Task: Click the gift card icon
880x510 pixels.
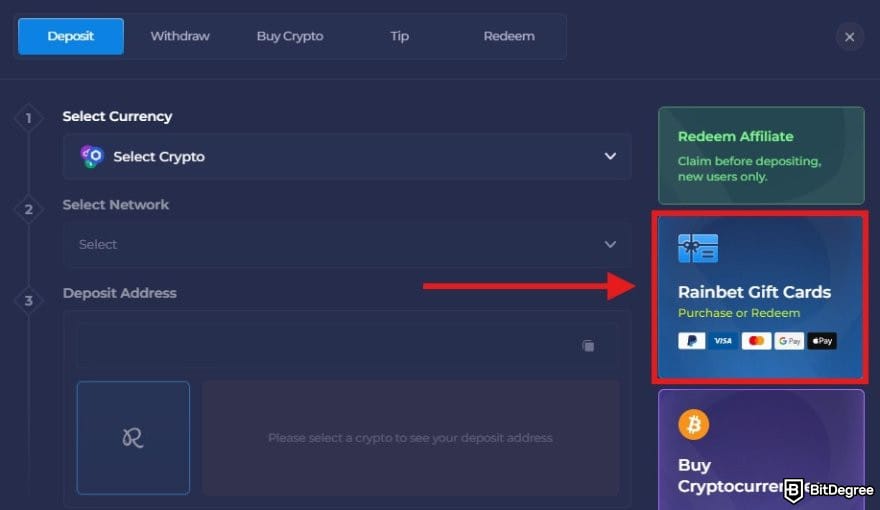Action: 698,249
